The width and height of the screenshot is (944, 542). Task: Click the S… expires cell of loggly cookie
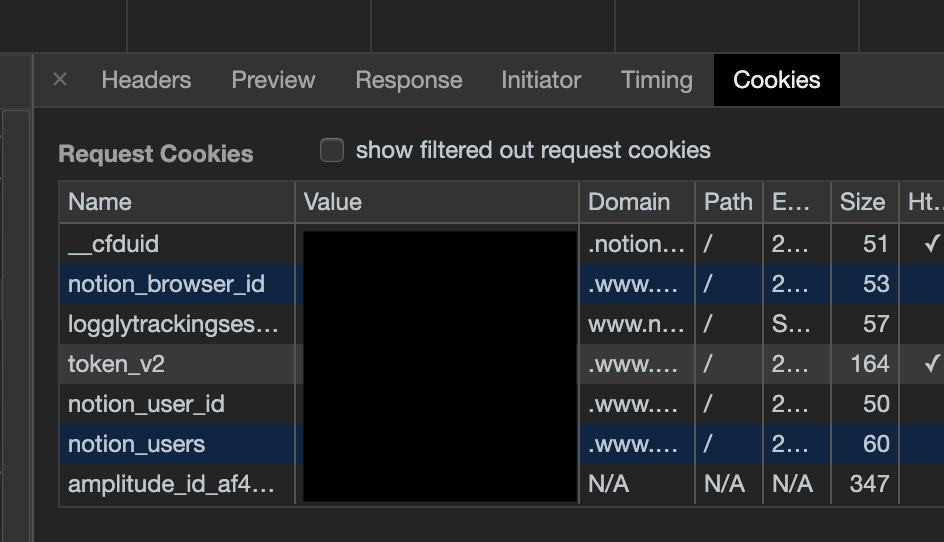(790, 324)
